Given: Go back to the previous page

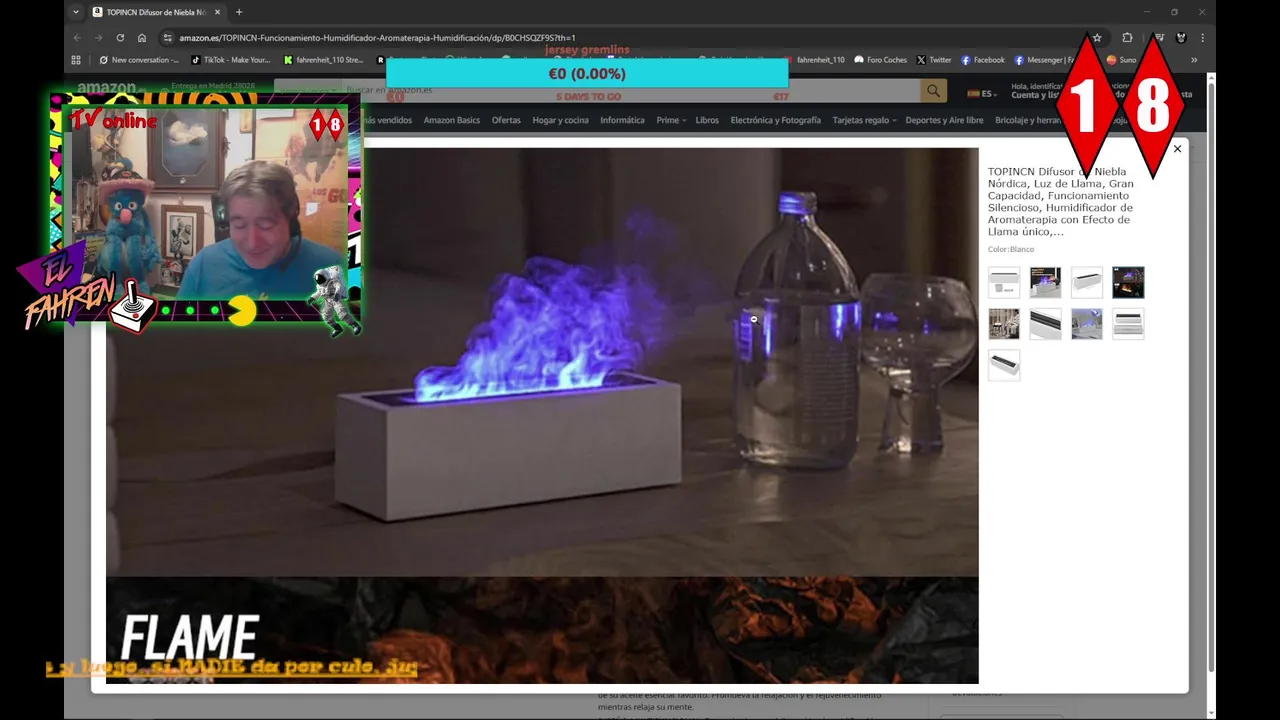Looking at the screenshot, I should 77,38.
